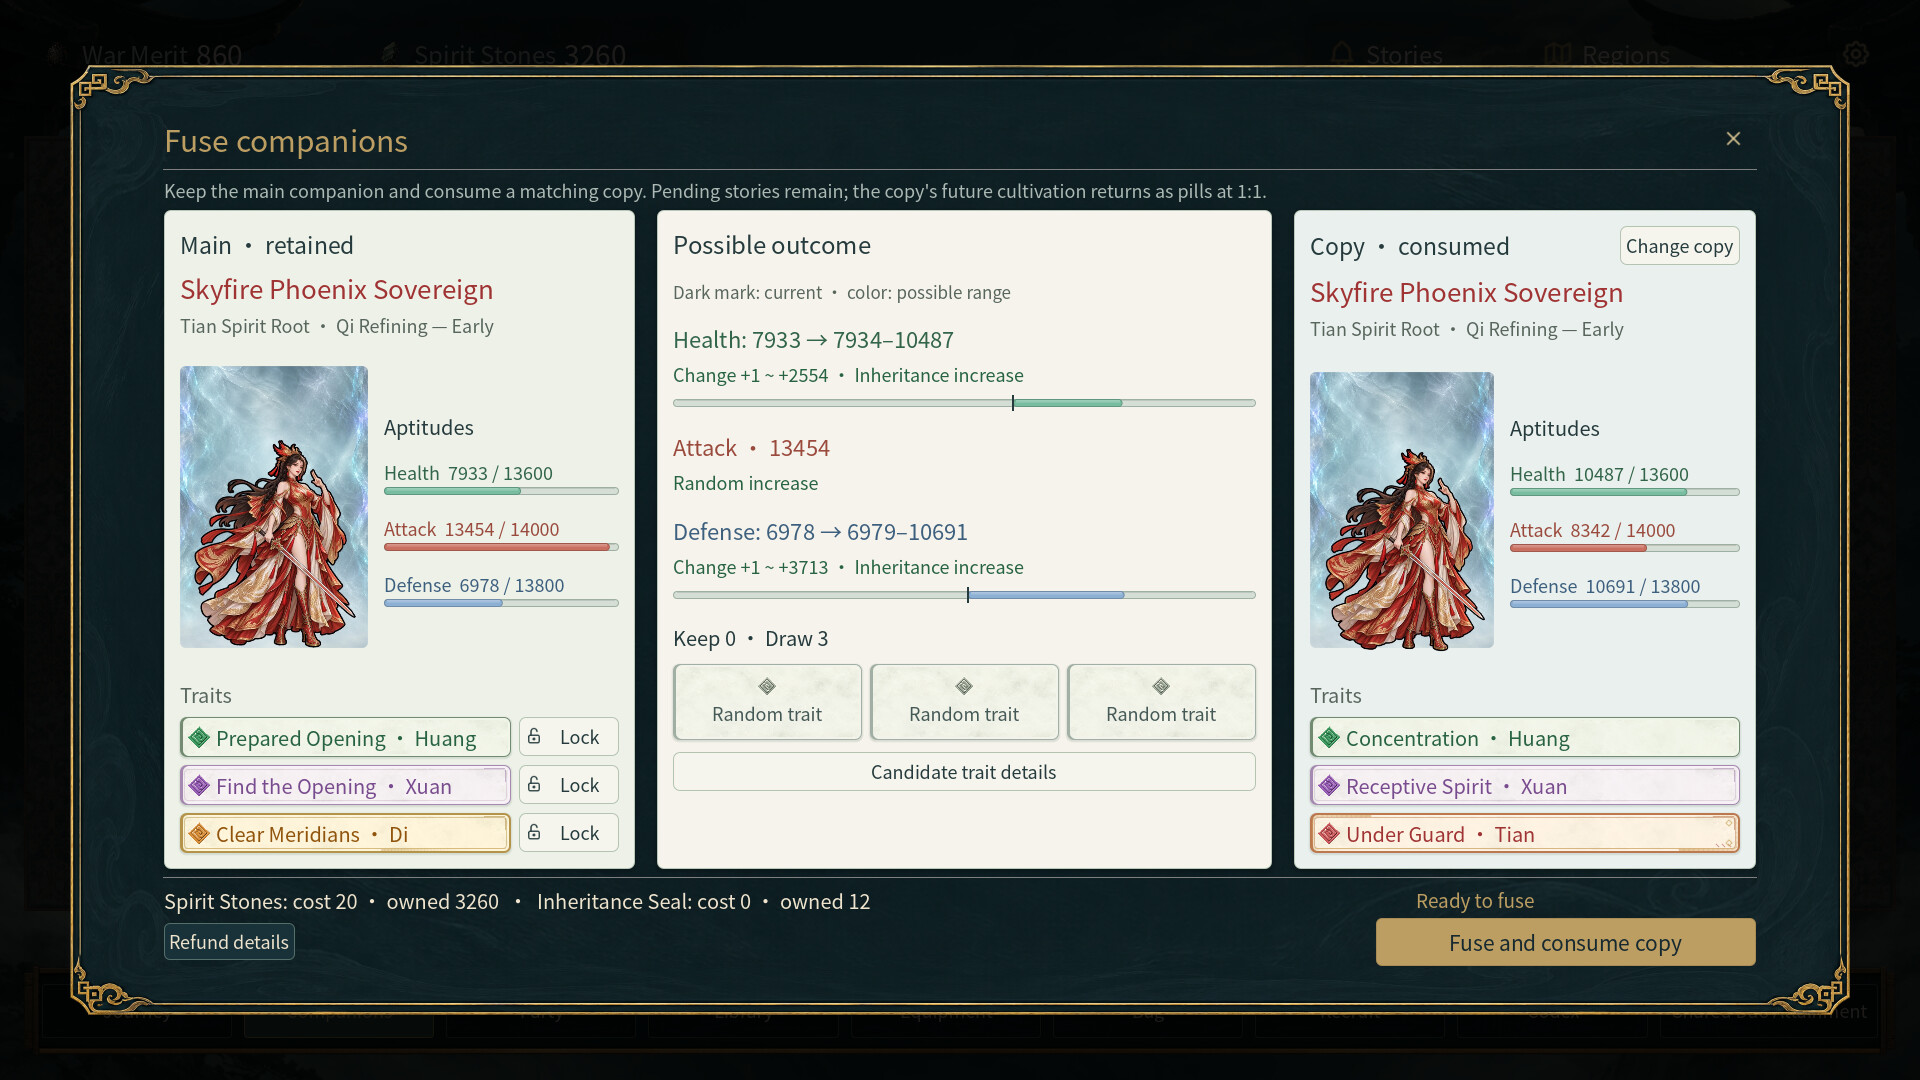
Task: Open the settings gear in top corner
Action: [1856, 54]
